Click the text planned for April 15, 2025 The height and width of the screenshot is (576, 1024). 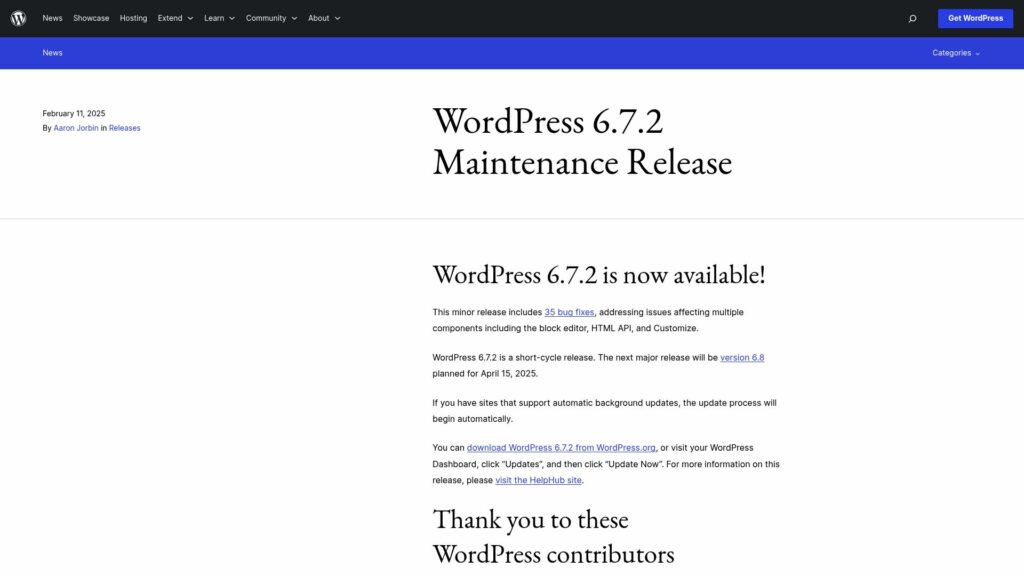[x=485, y=374]
